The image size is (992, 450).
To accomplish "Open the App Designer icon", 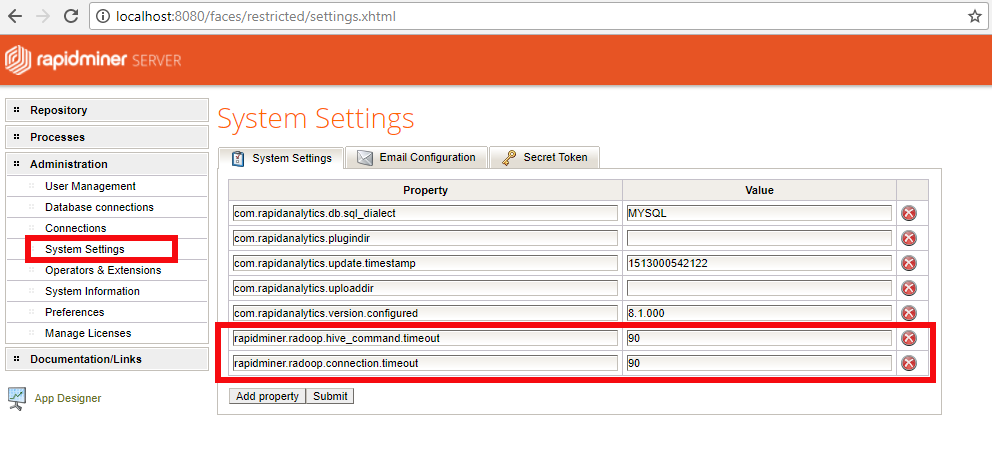I will 17,399.
